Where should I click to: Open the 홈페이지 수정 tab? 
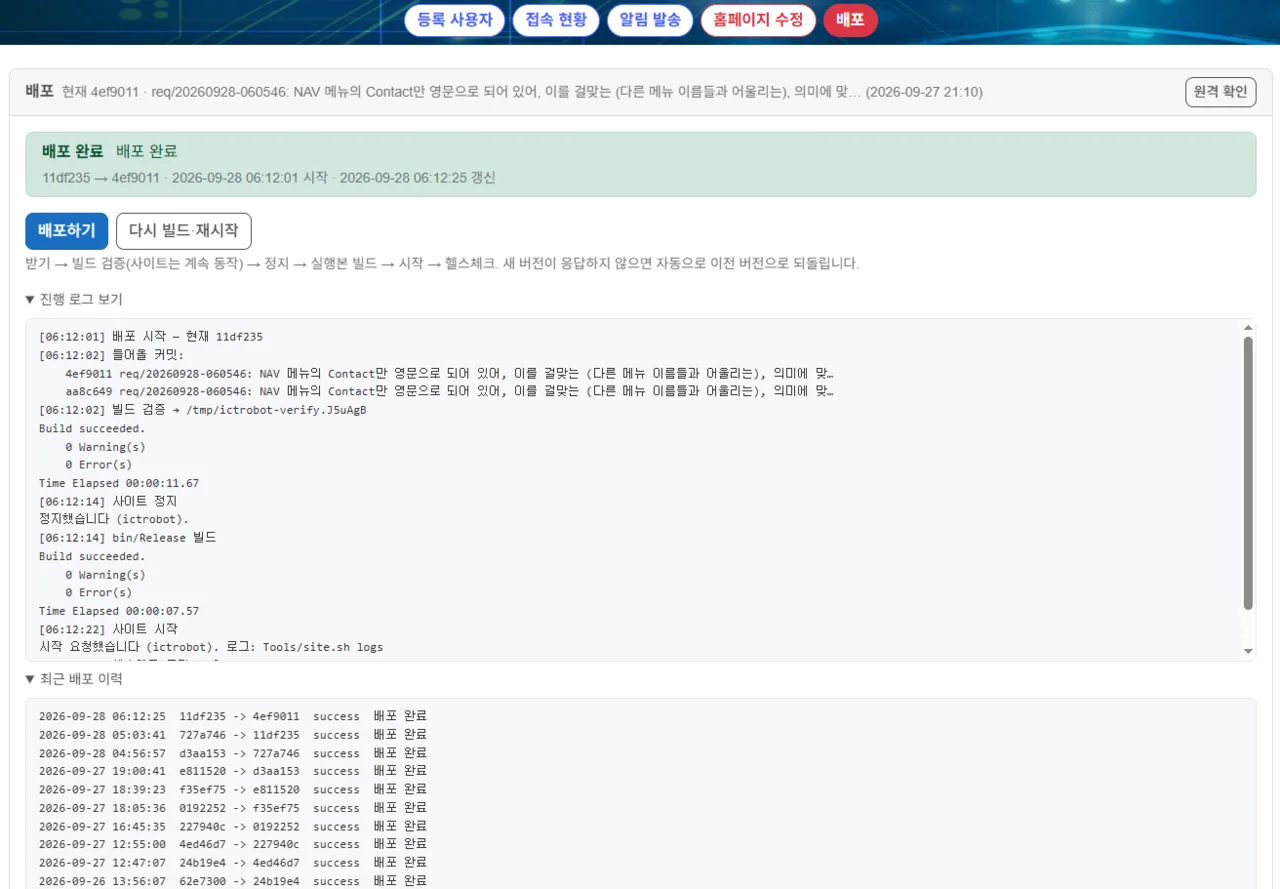[758, 20]
